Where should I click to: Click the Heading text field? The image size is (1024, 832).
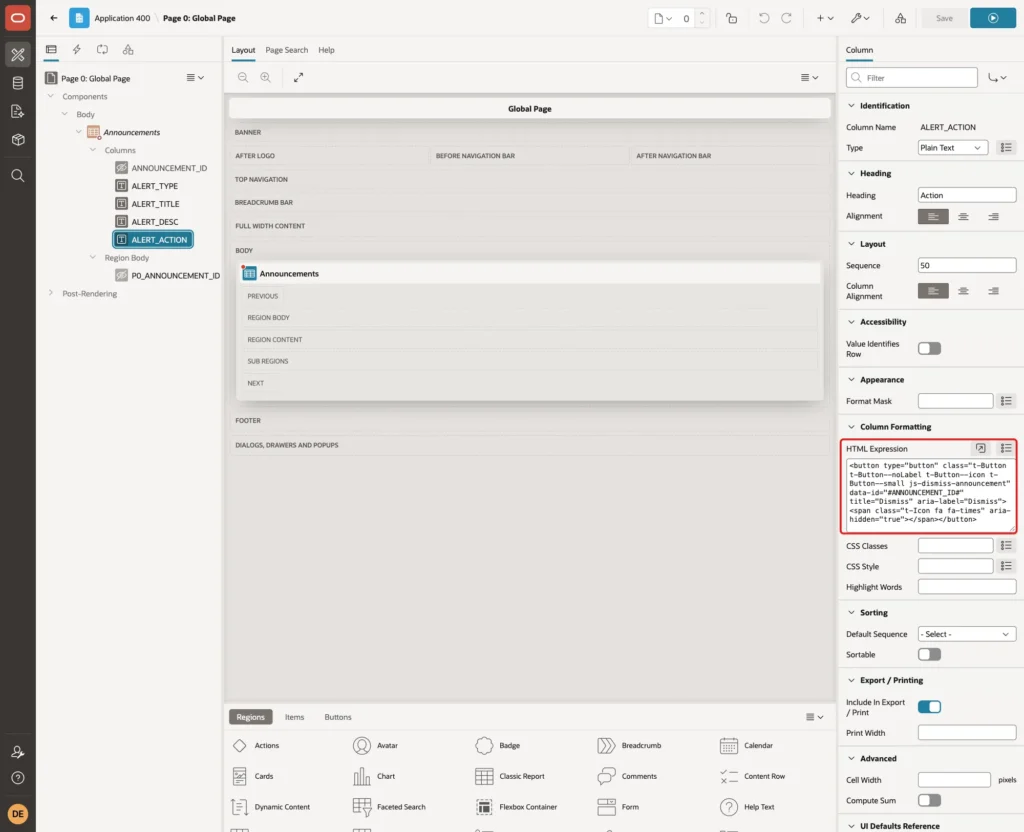[x=967, y=195]
